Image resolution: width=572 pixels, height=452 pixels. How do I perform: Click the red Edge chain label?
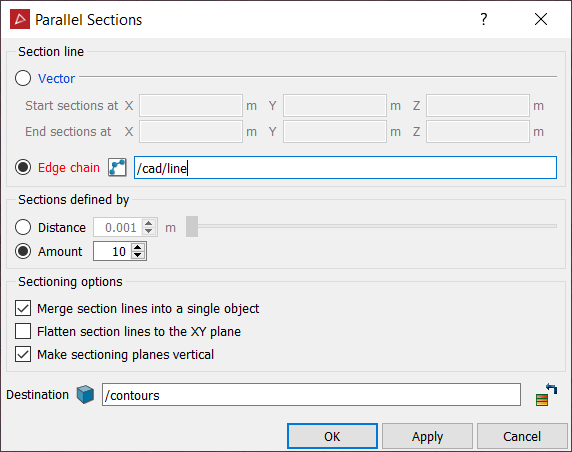point(69,167)
